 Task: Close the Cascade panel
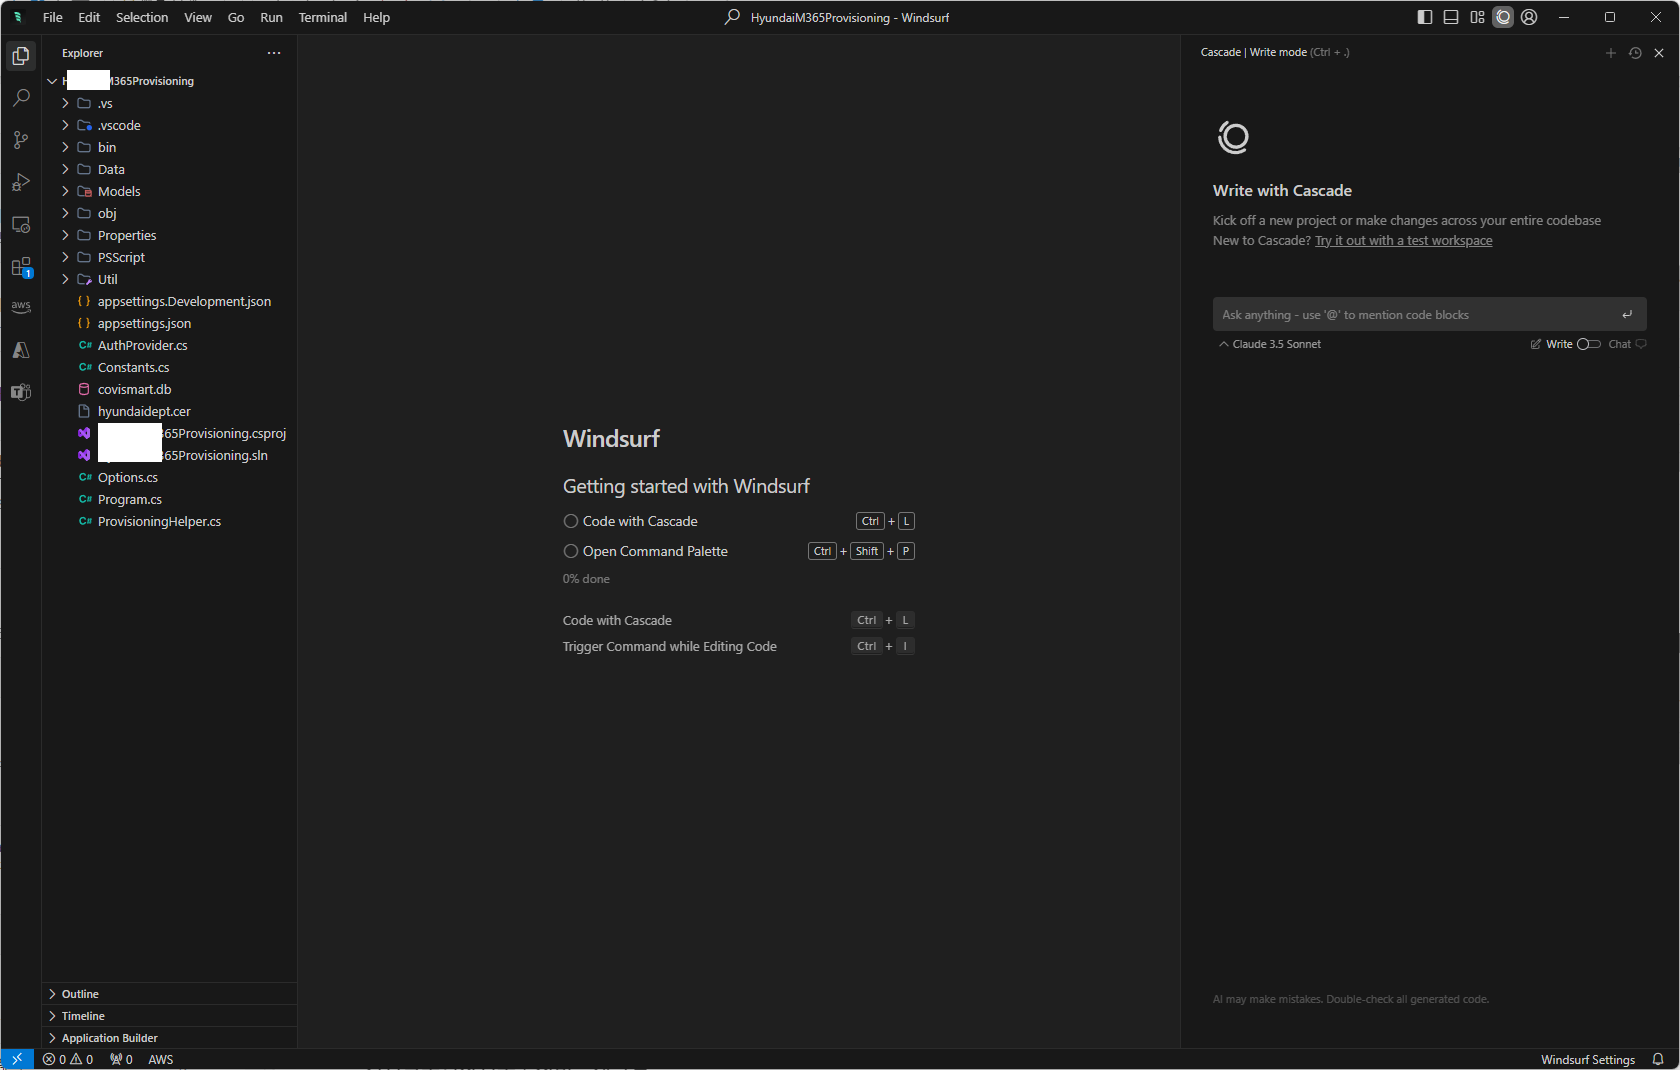(x=1659, y=53)
